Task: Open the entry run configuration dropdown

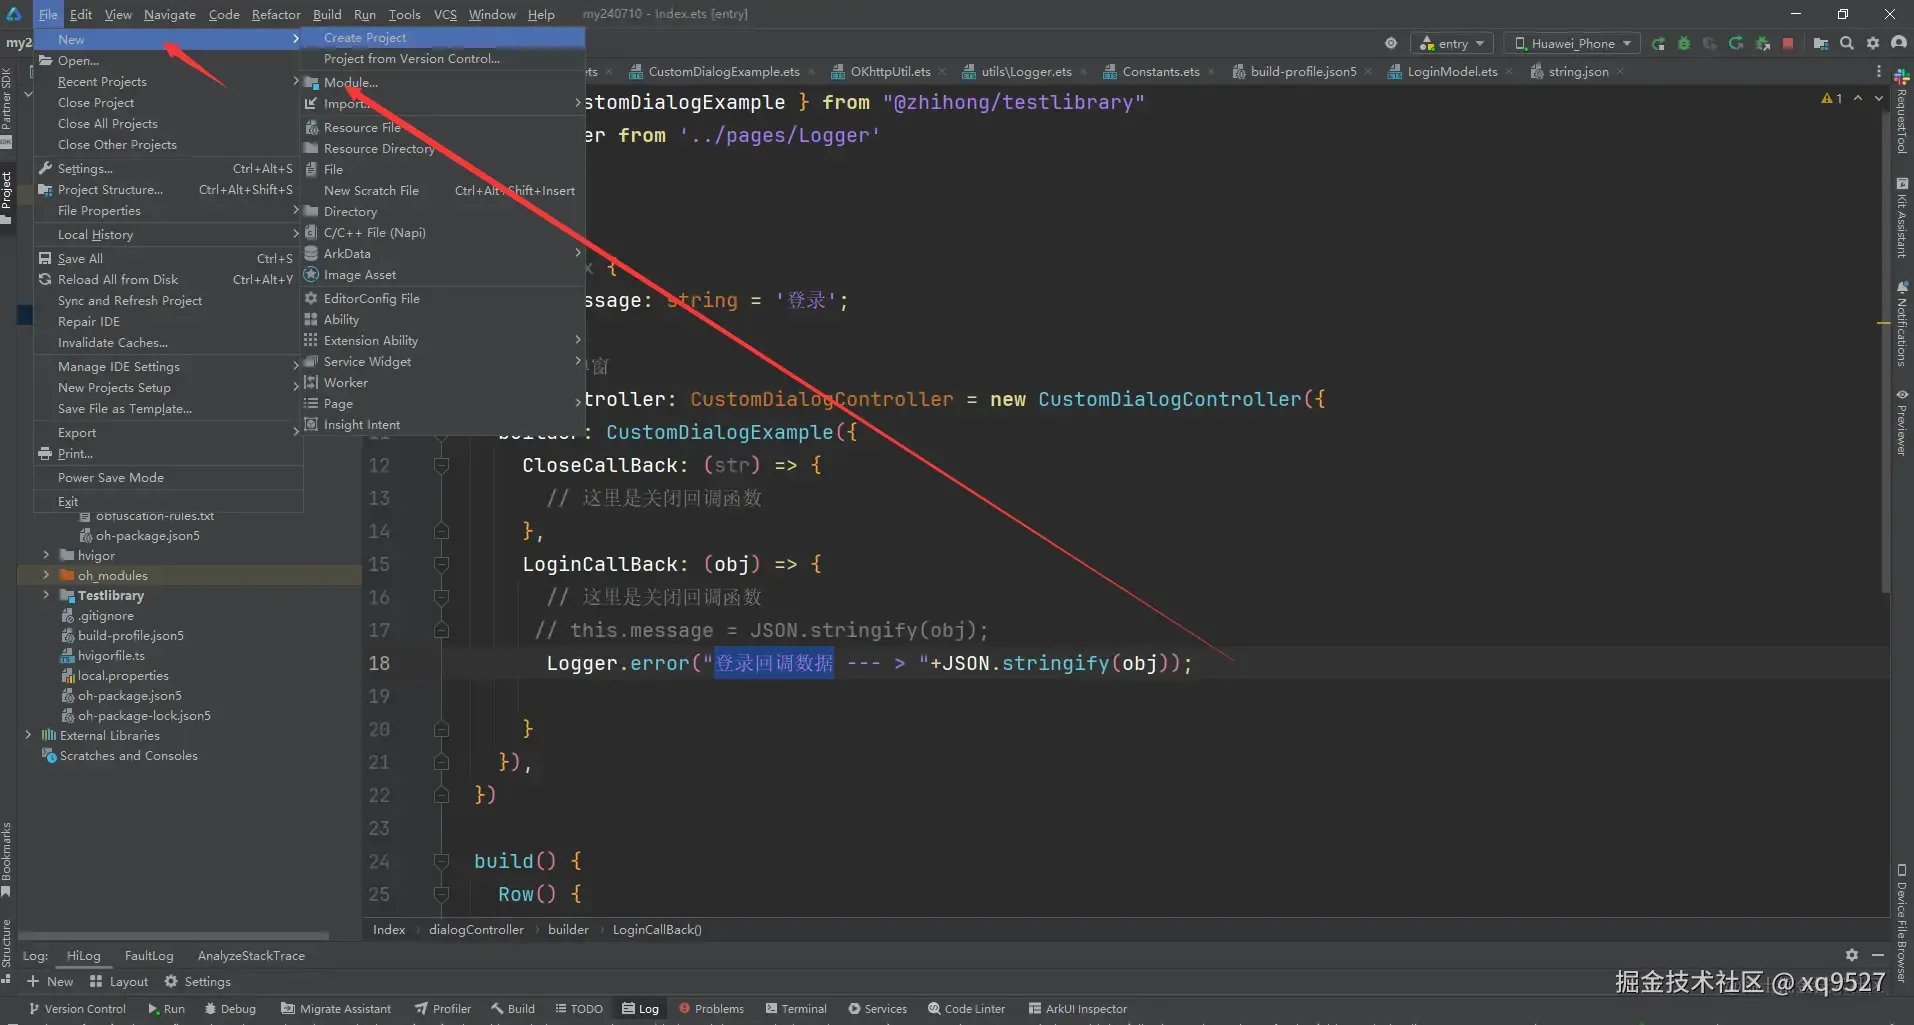Action: [x=1452, y=43]
